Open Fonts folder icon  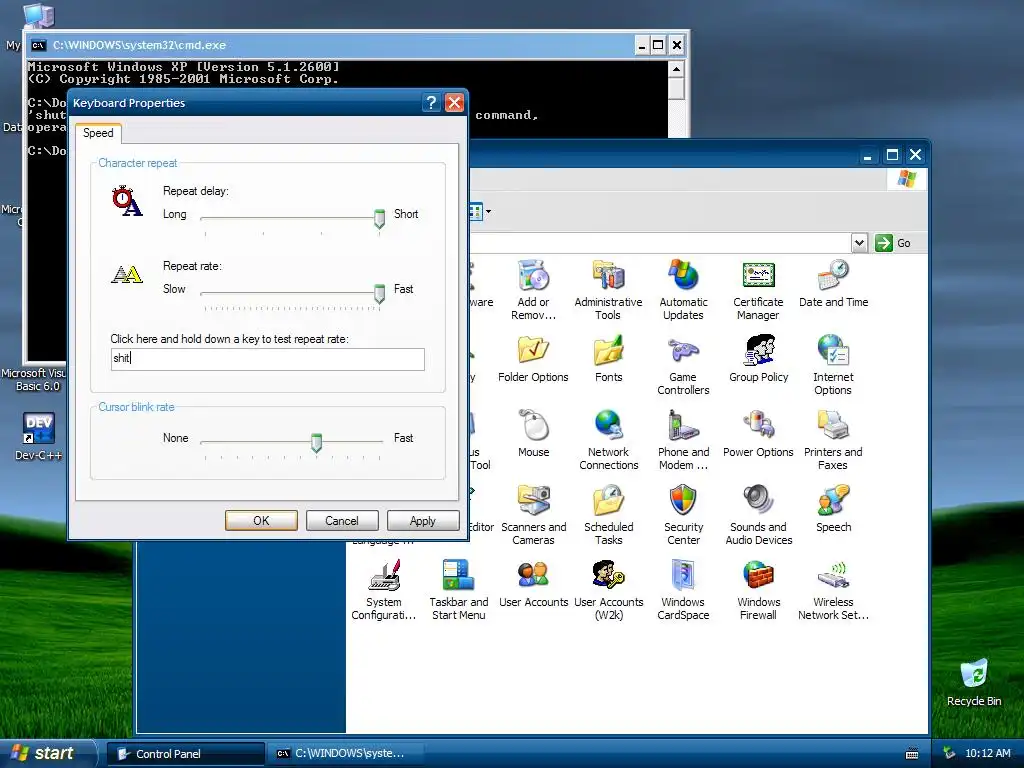click(609, 359)
